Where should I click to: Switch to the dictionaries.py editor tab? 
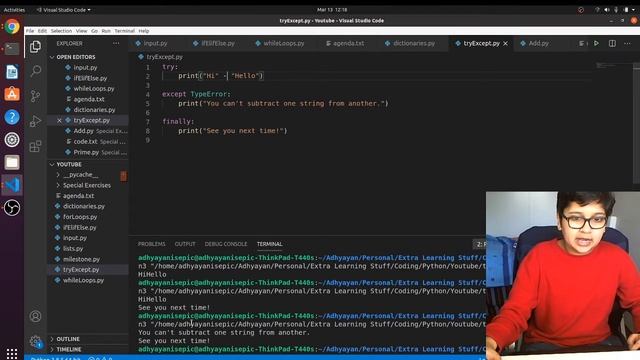(x=414, y=43)
